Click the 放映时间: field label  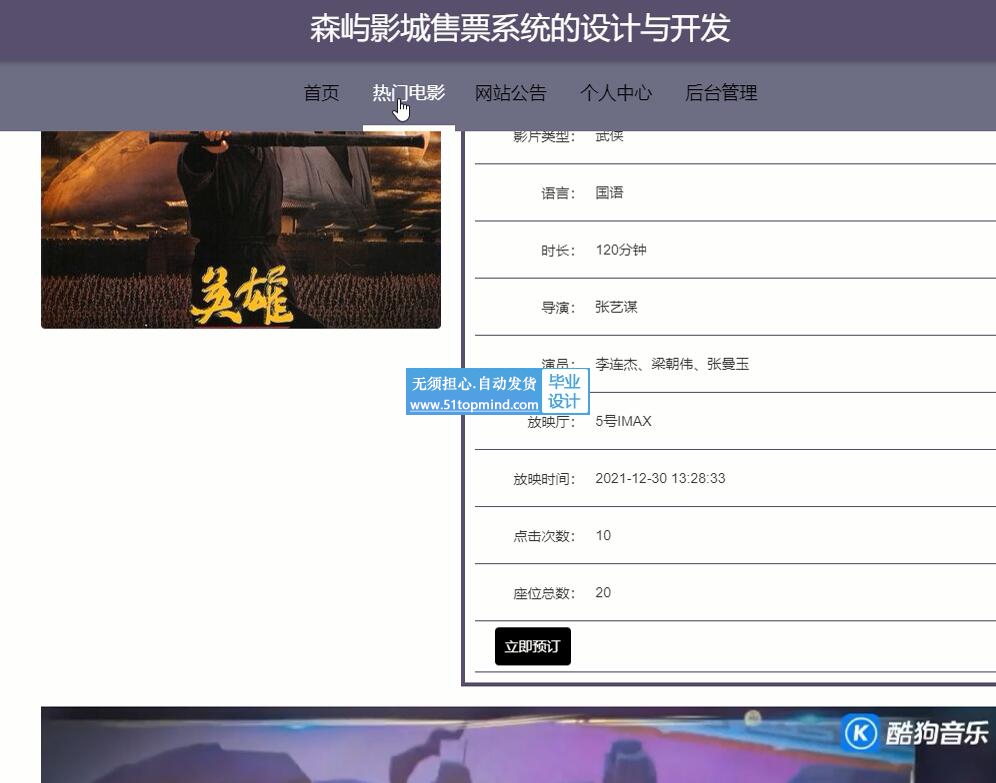tap(544, 479)
